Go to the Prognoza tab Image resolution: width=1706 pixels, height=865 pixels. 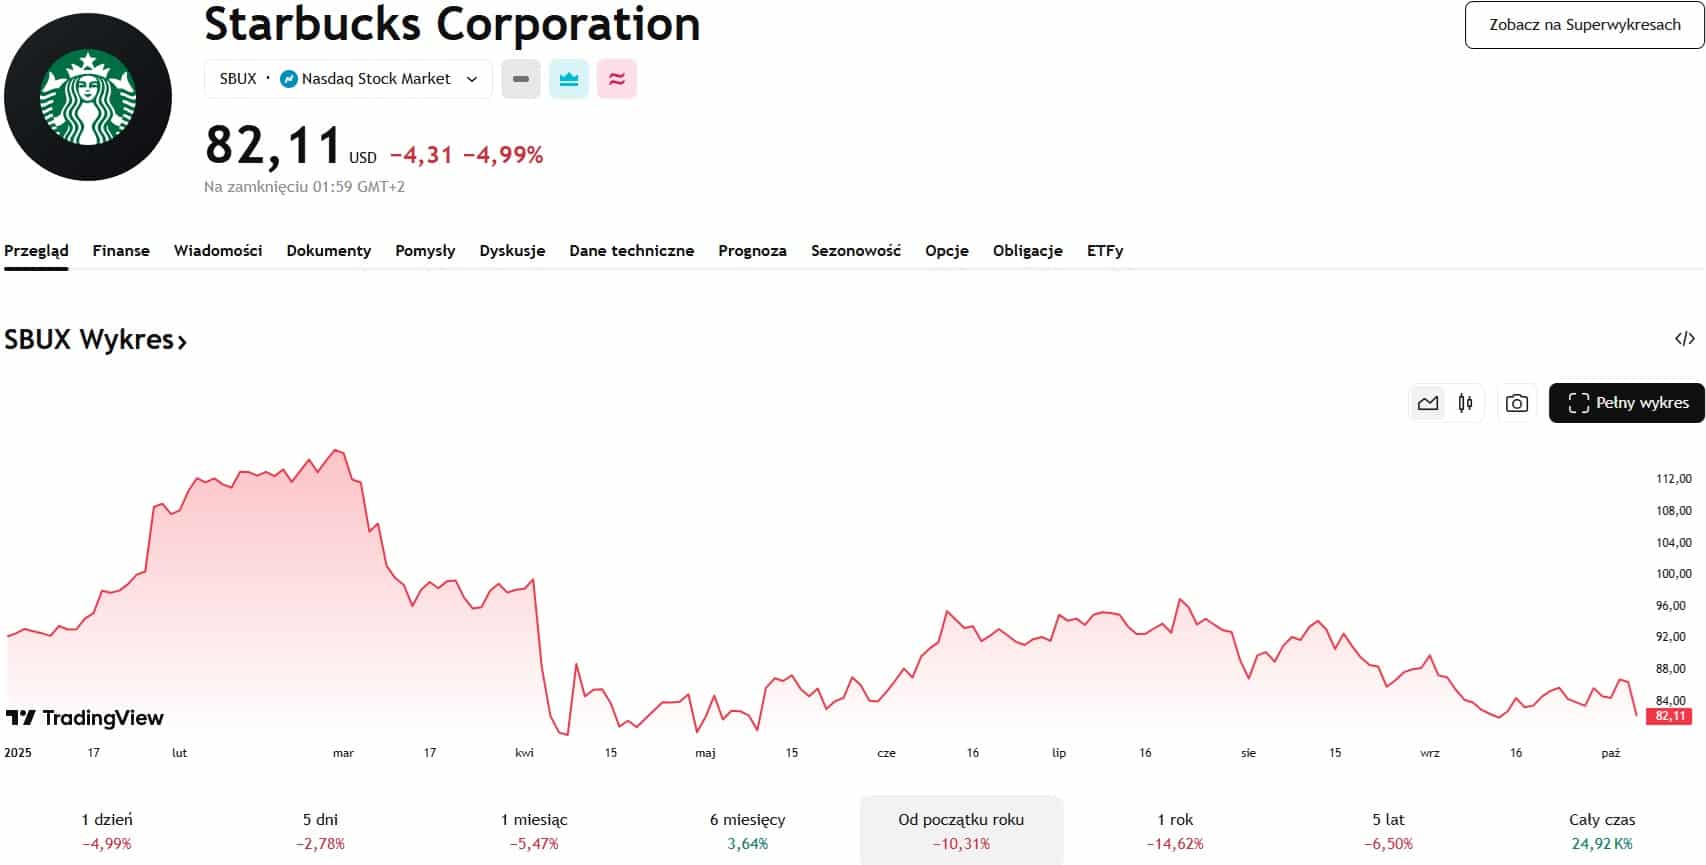pos(752,250)
